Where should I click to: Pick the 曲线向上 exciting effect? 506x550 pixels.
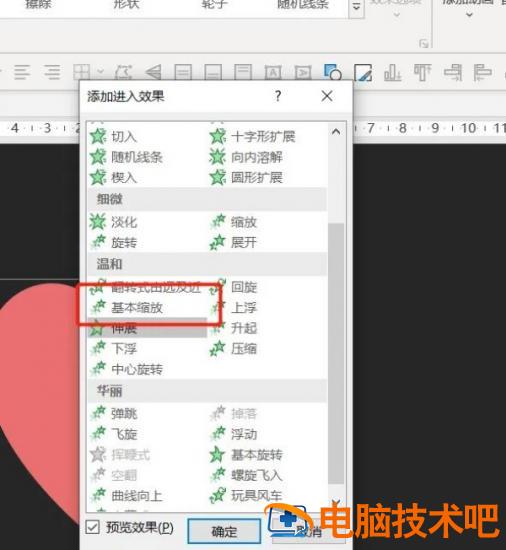[x=126, y=496]
